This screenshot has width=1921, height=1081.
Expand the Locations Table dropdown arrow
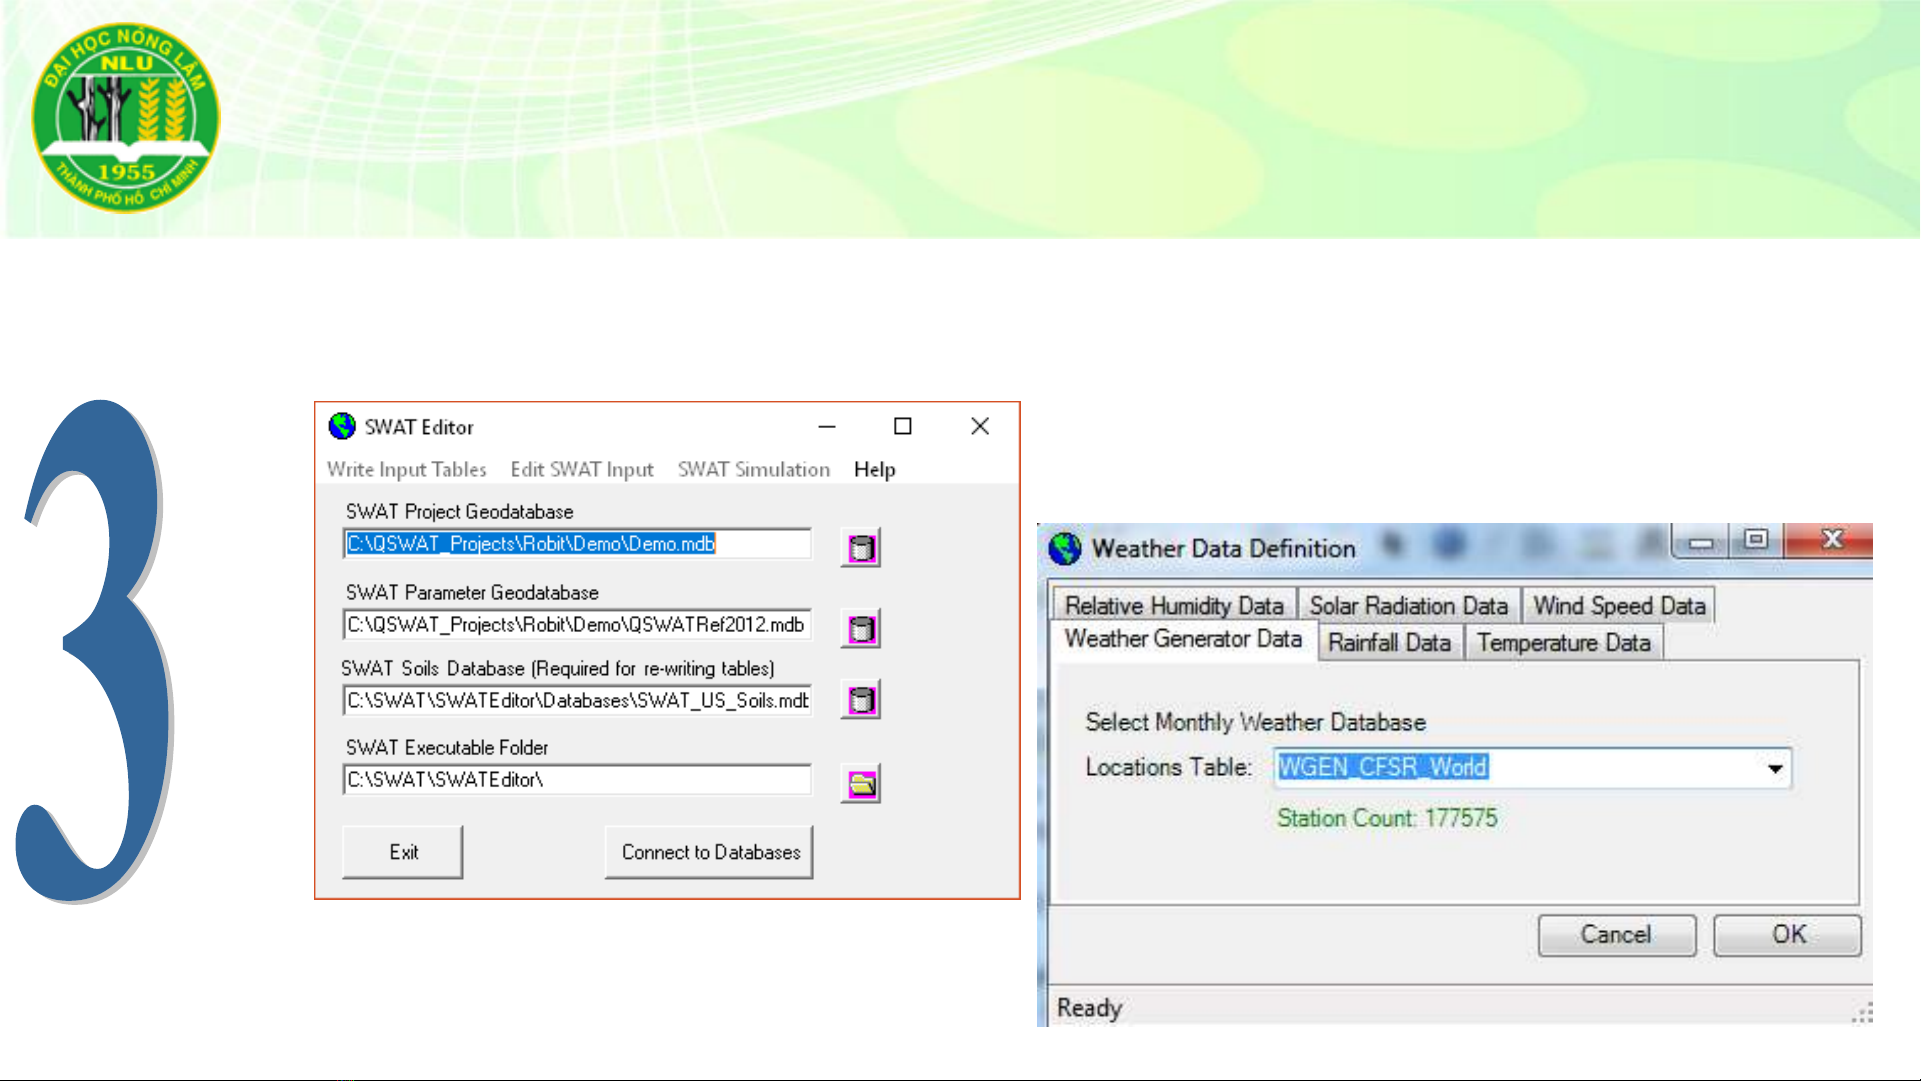[x=1775, y=768]
